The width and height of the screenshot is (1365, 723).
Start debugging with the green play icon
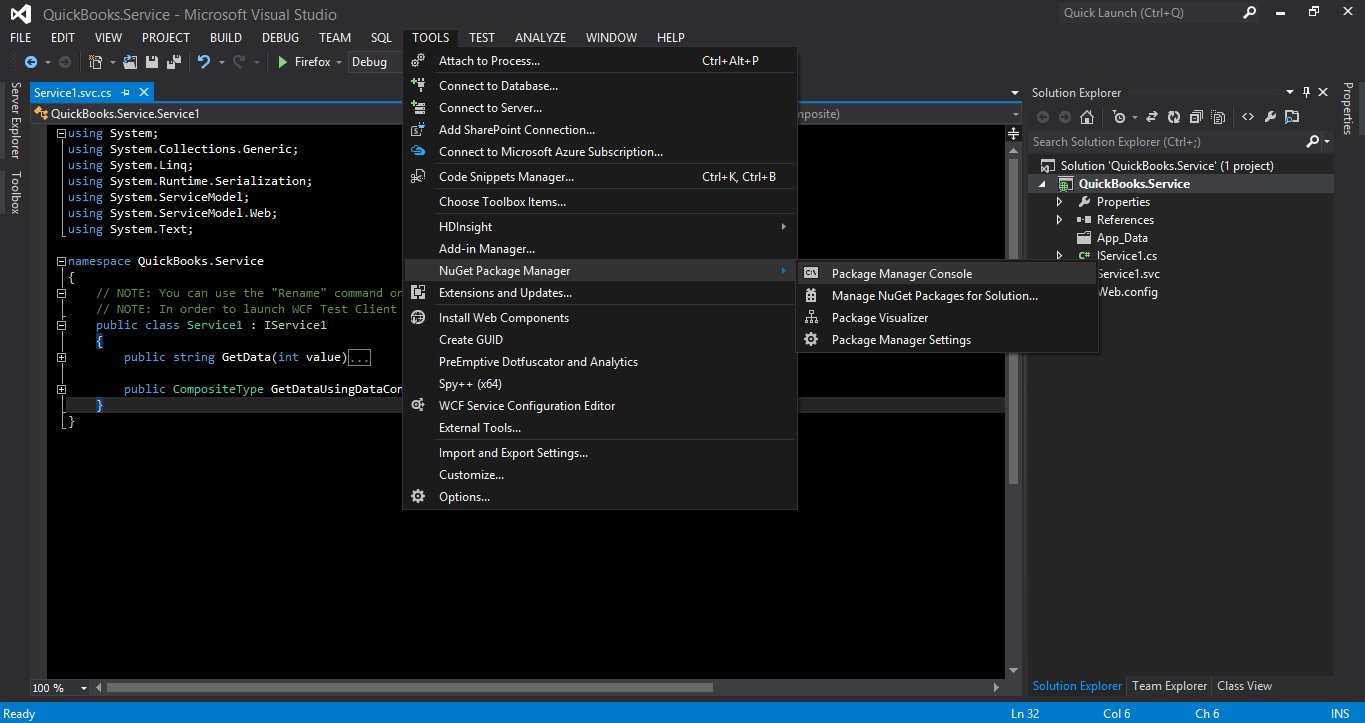(283, 62)
